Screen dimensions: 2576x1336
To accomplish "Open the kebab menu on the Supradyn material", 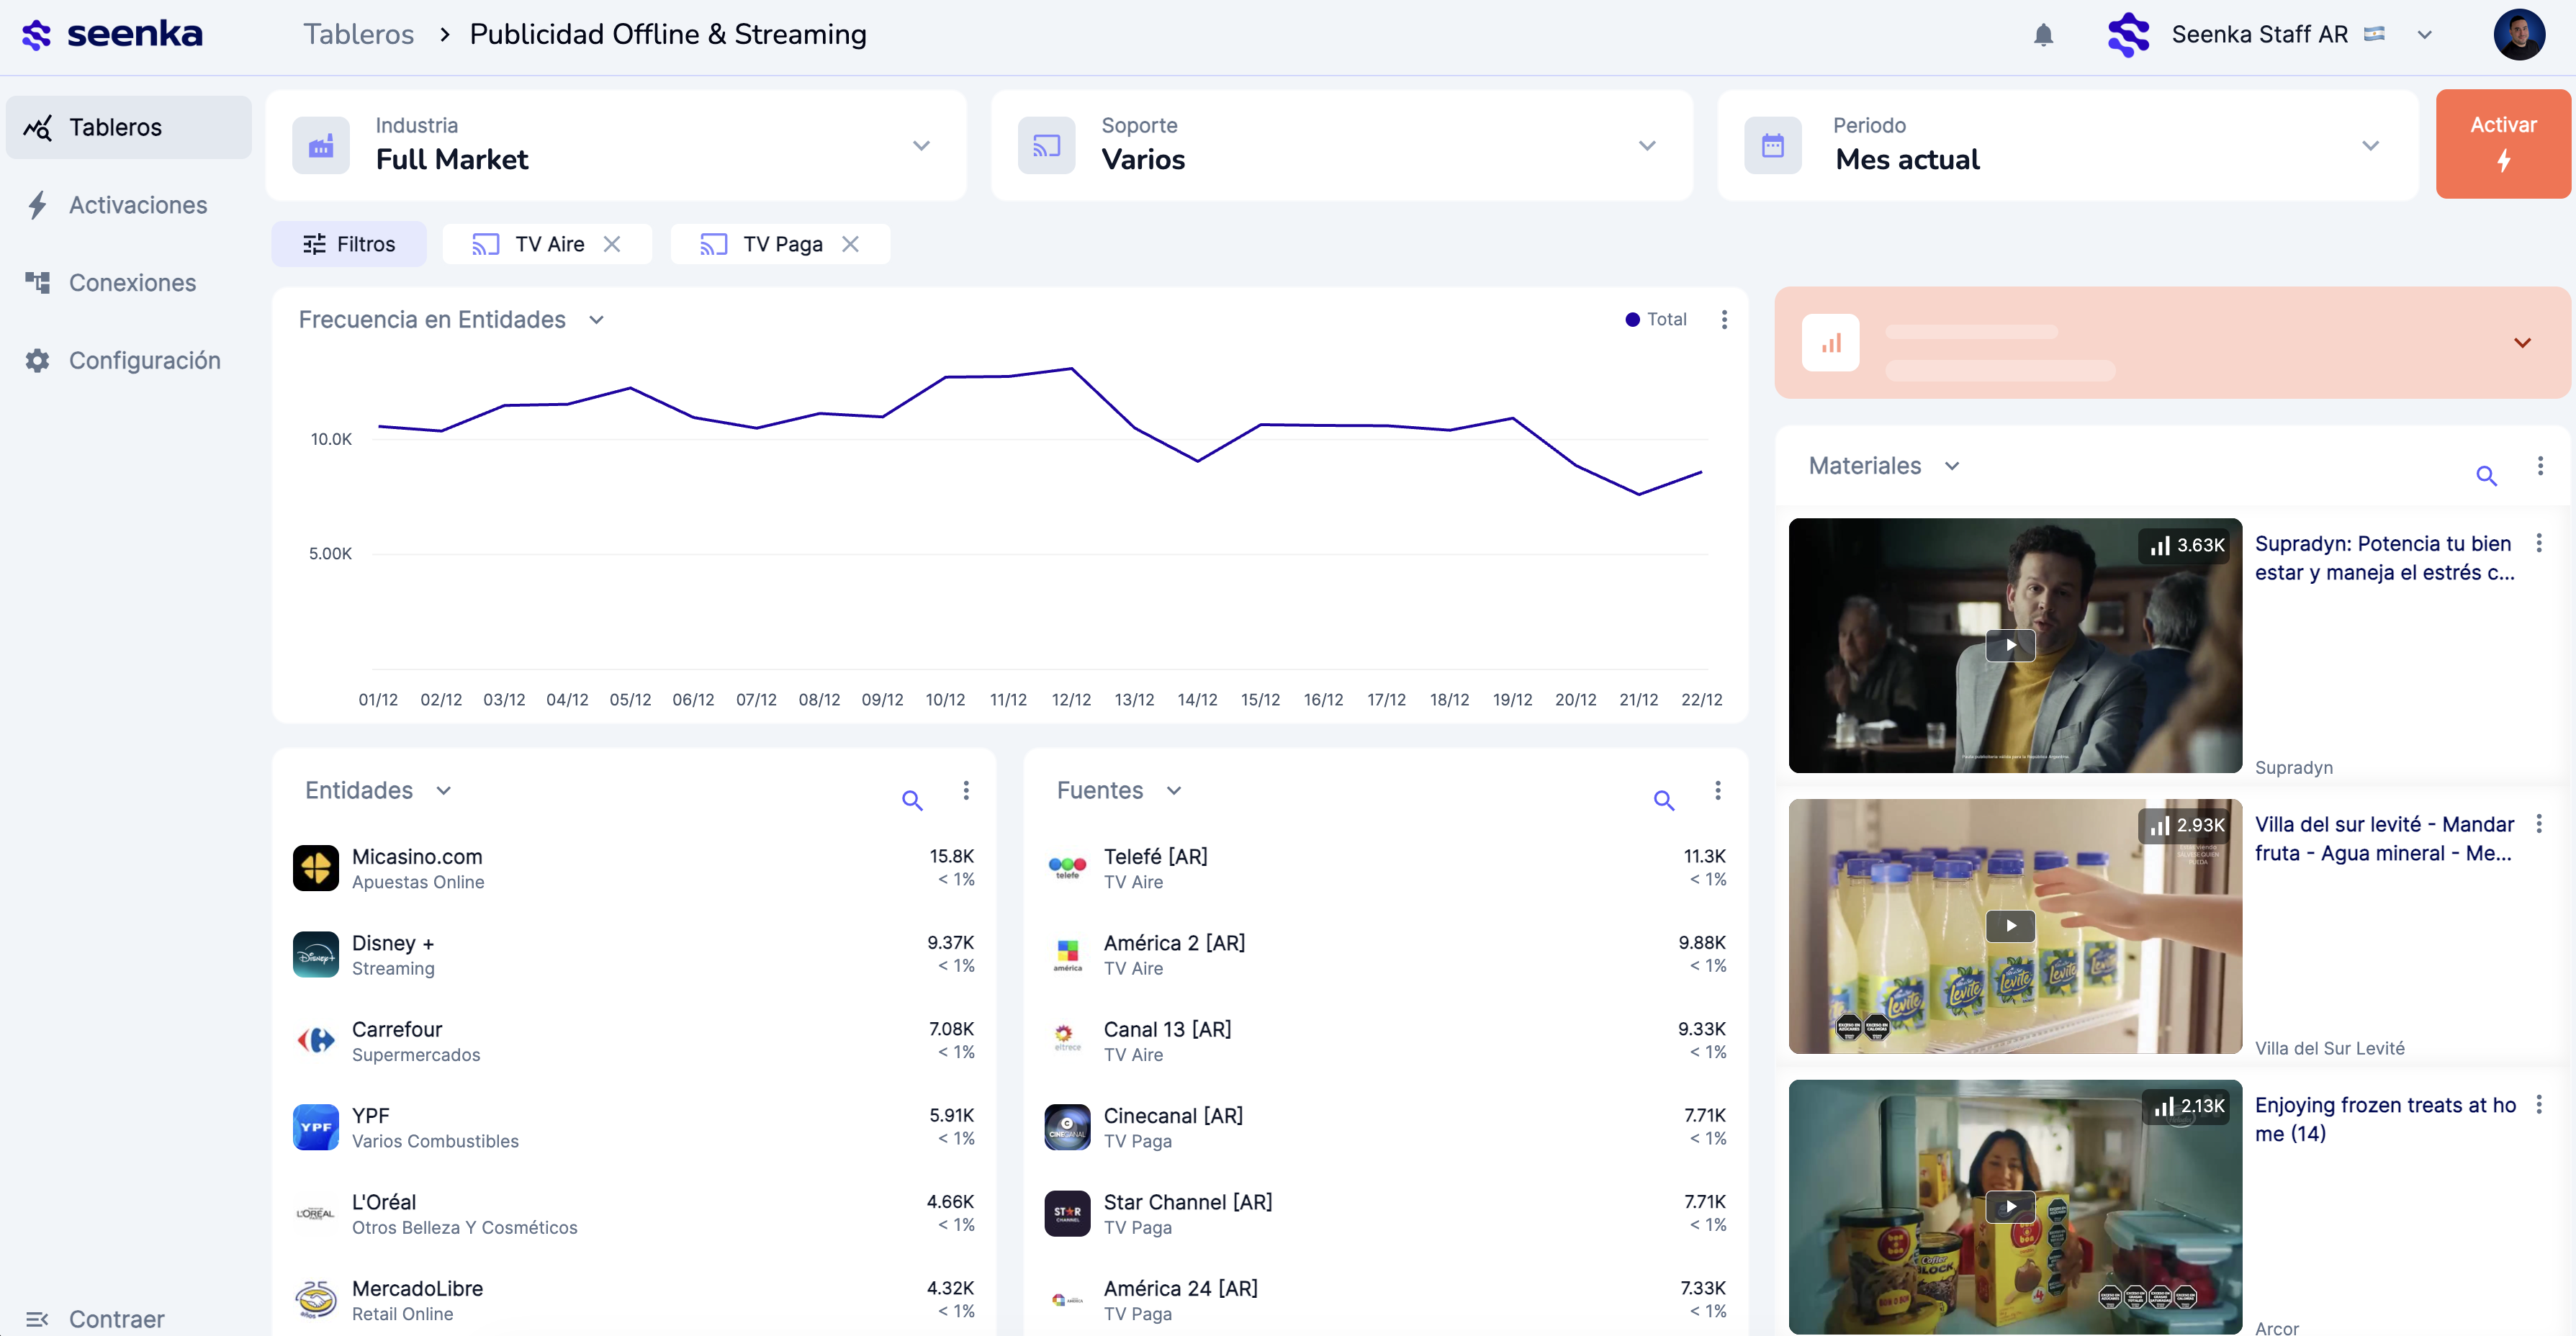I will click(2540, 543).
